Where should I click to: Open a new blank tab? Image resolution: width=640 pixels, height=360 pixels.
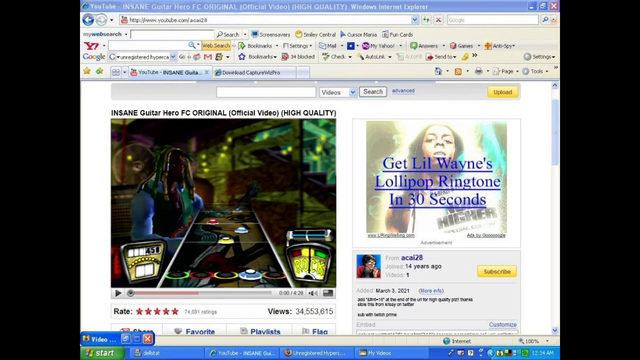[x=303, y=72]
